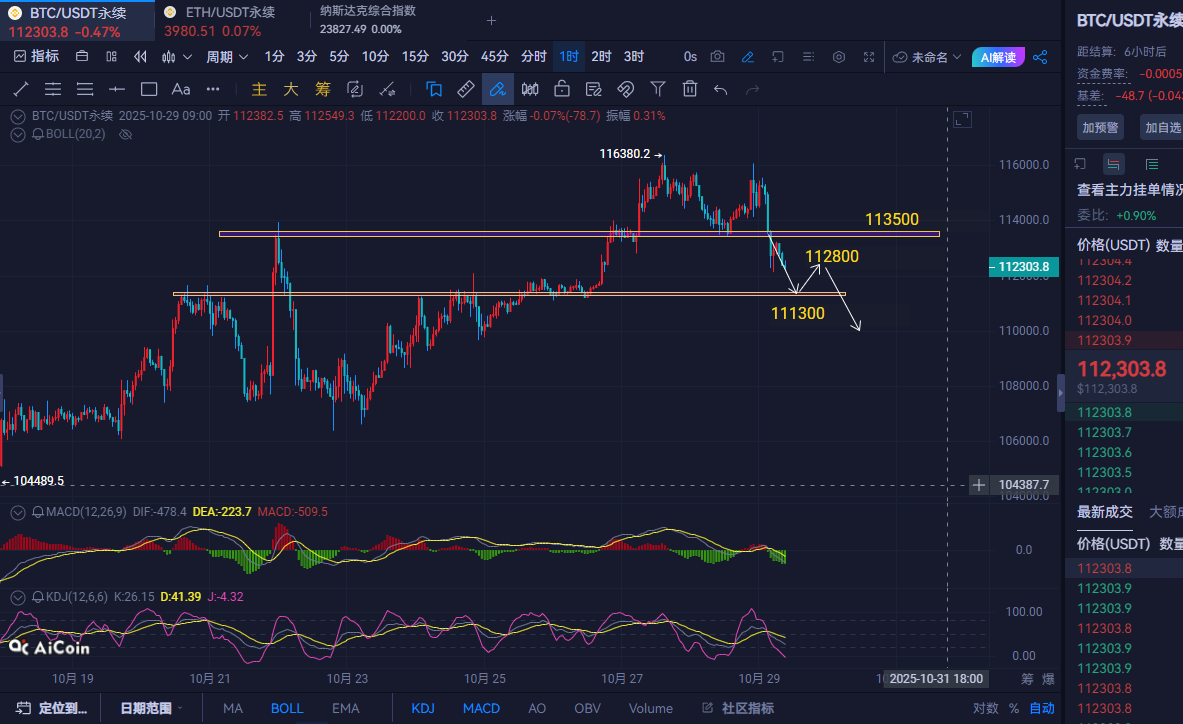
Task: Click the 加预警 alert button
Action: (x=1100, y=127)
